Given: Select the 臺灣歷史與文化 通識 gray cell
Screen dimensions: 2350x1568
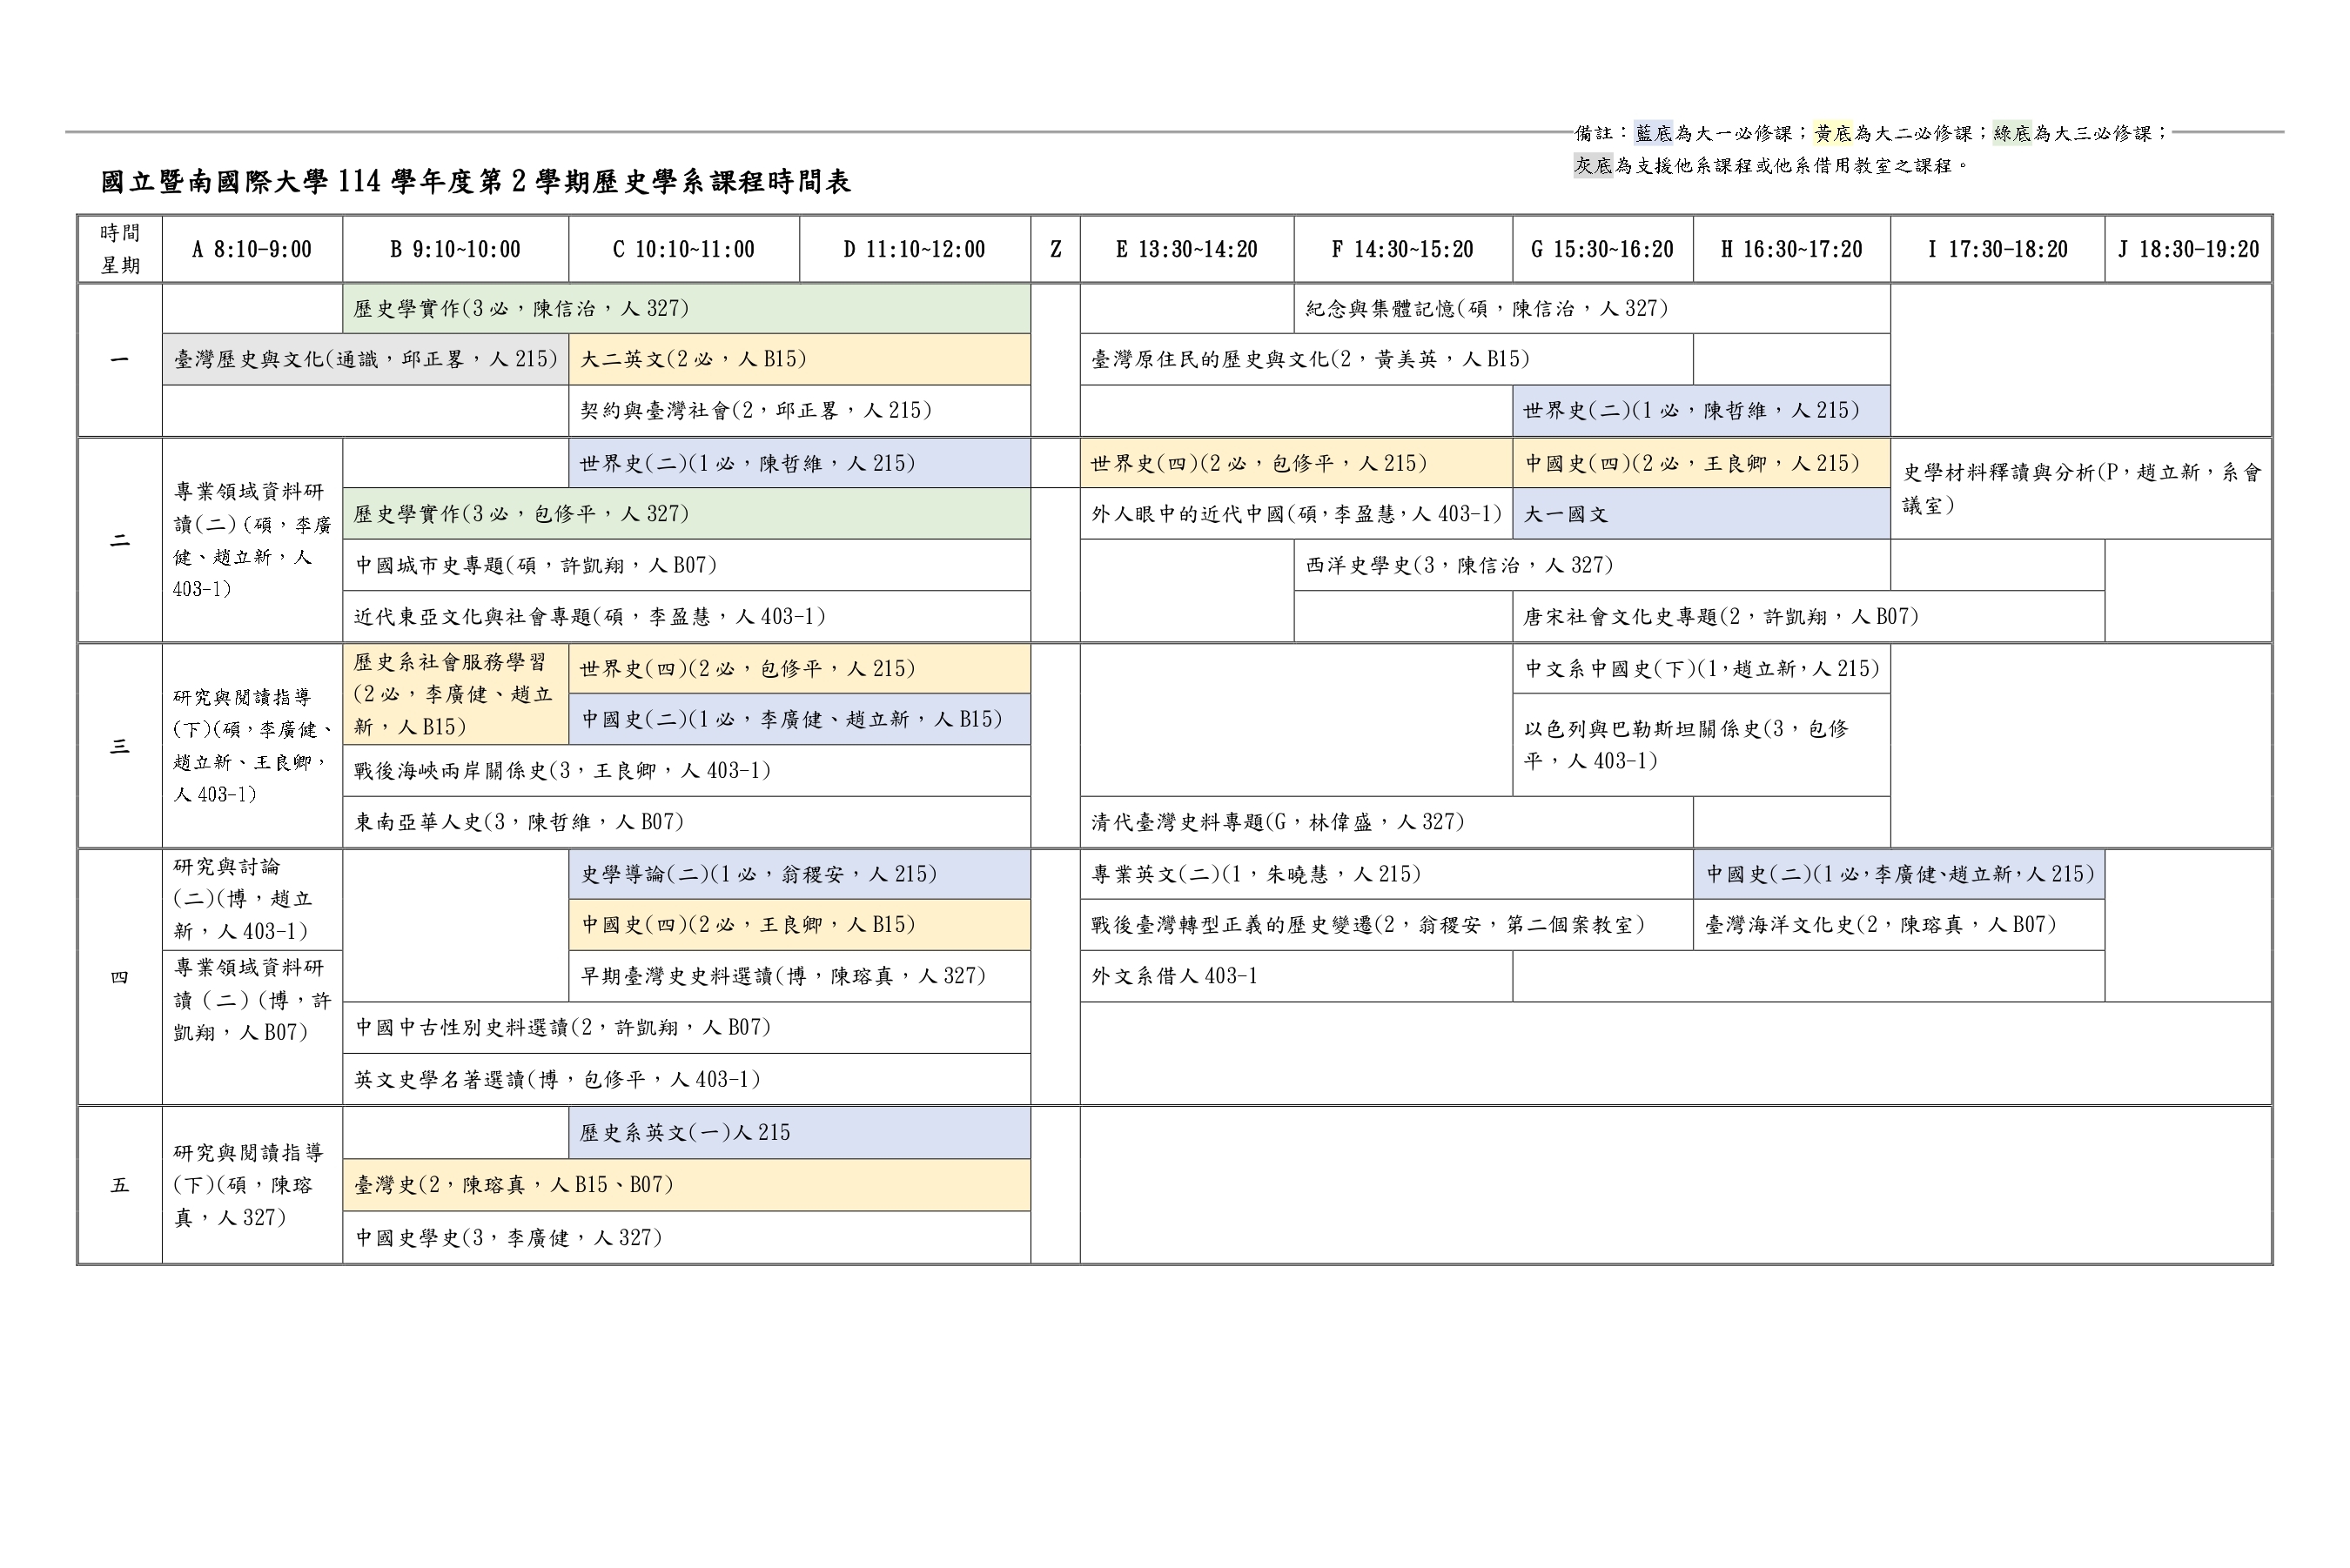Looking at the screenshot, I should [365, 359].
